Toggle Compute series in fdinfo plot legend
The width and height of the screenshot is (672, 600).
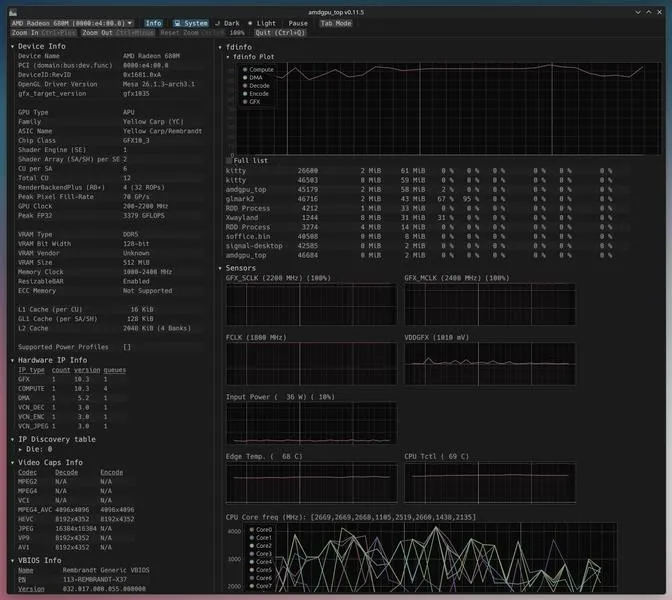tap(258, 69)
